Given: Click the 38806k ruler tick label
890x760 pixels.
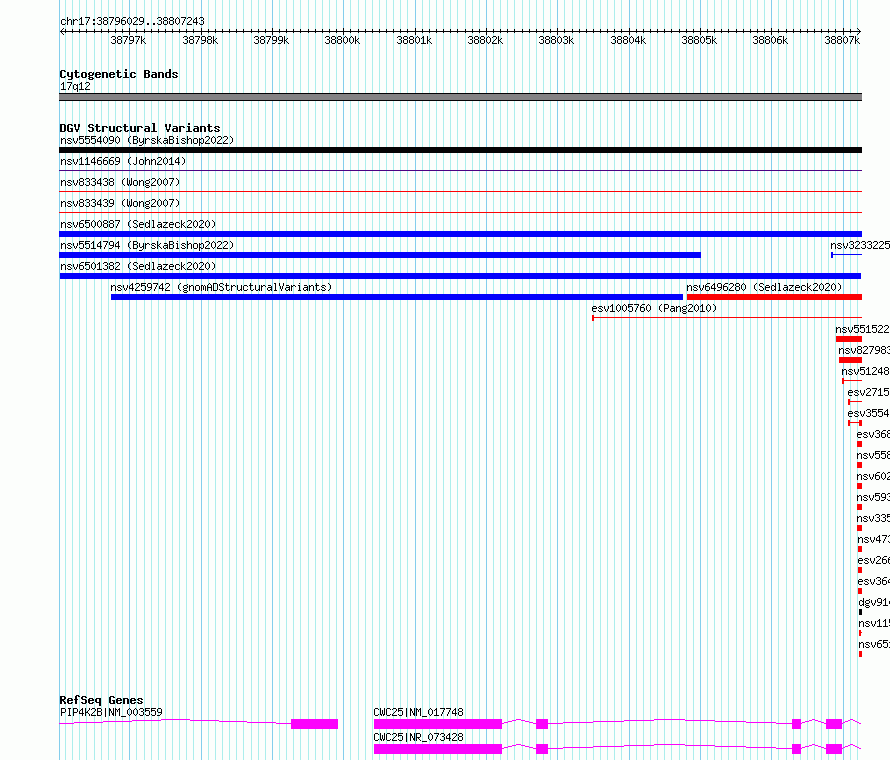Looking at the screenshot, I should tap(770, 40).
